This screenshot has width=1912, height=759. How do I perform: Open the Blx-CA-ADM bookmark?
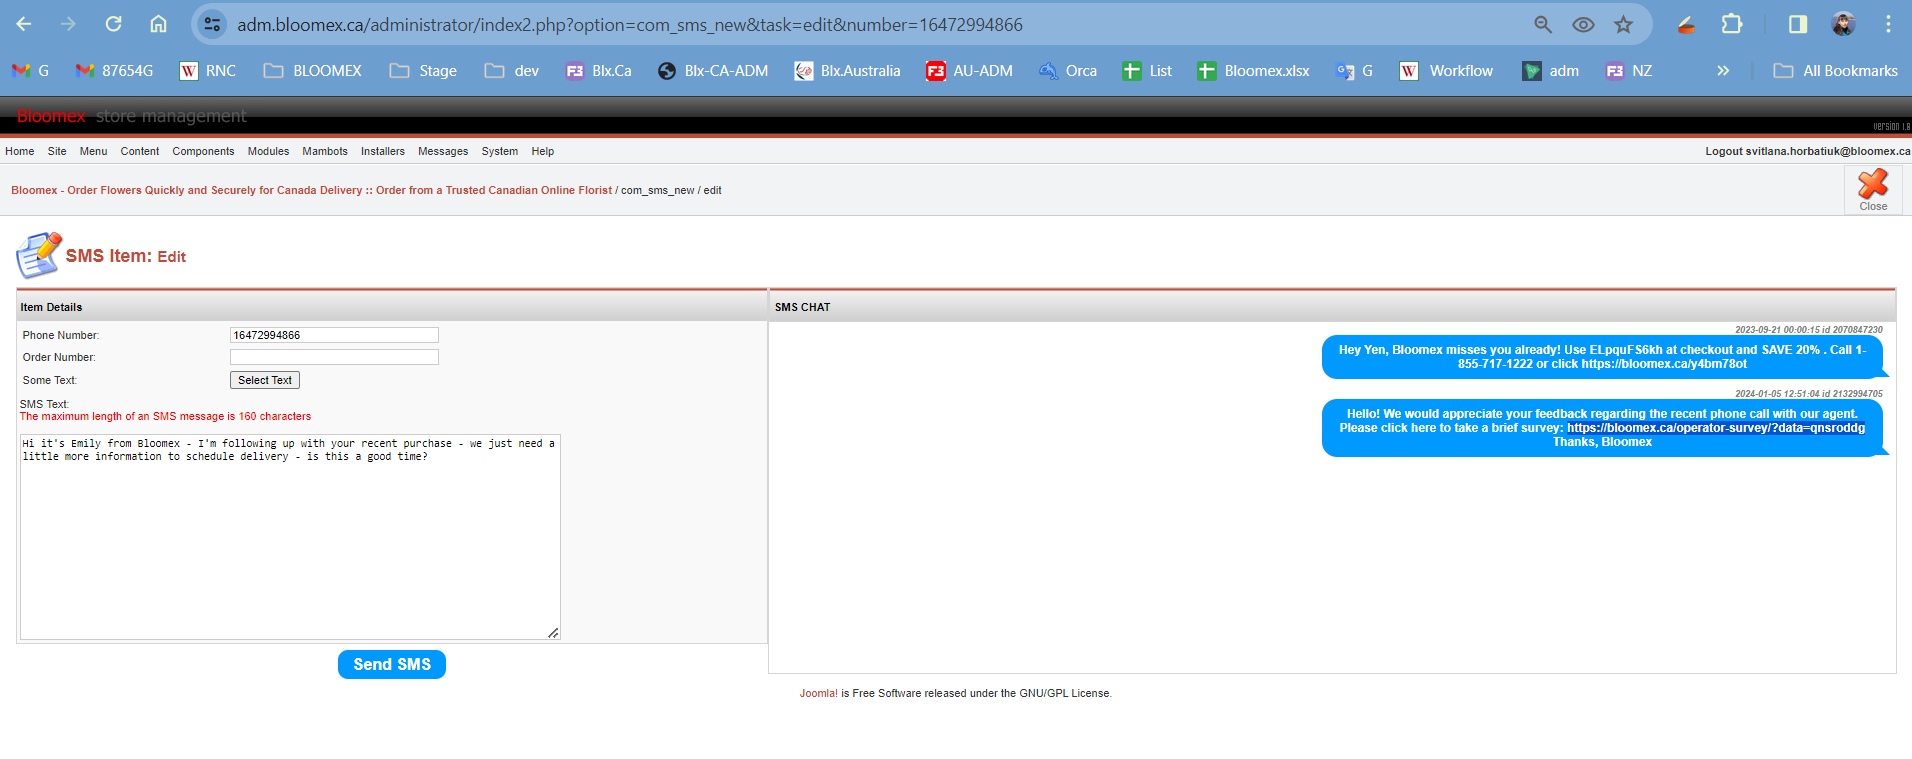click(x=713, y=71)
